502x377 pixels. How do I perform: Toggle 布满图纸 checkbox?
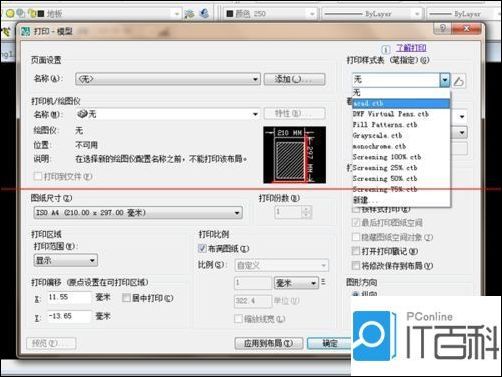[202, 248]
